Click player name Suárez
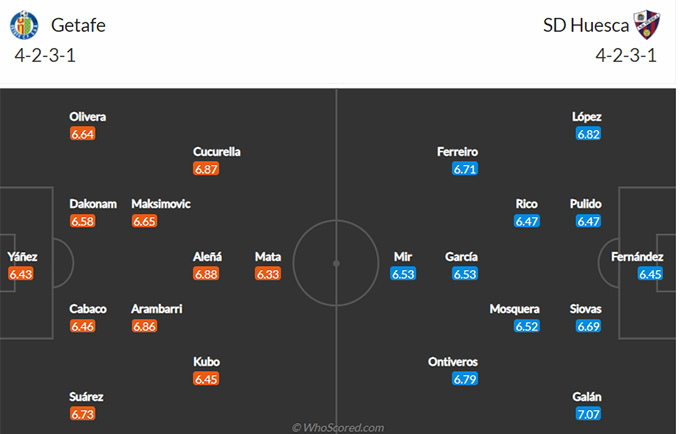Image resolution: width=680 pixels, height=434 pixels. click(86, 397)
